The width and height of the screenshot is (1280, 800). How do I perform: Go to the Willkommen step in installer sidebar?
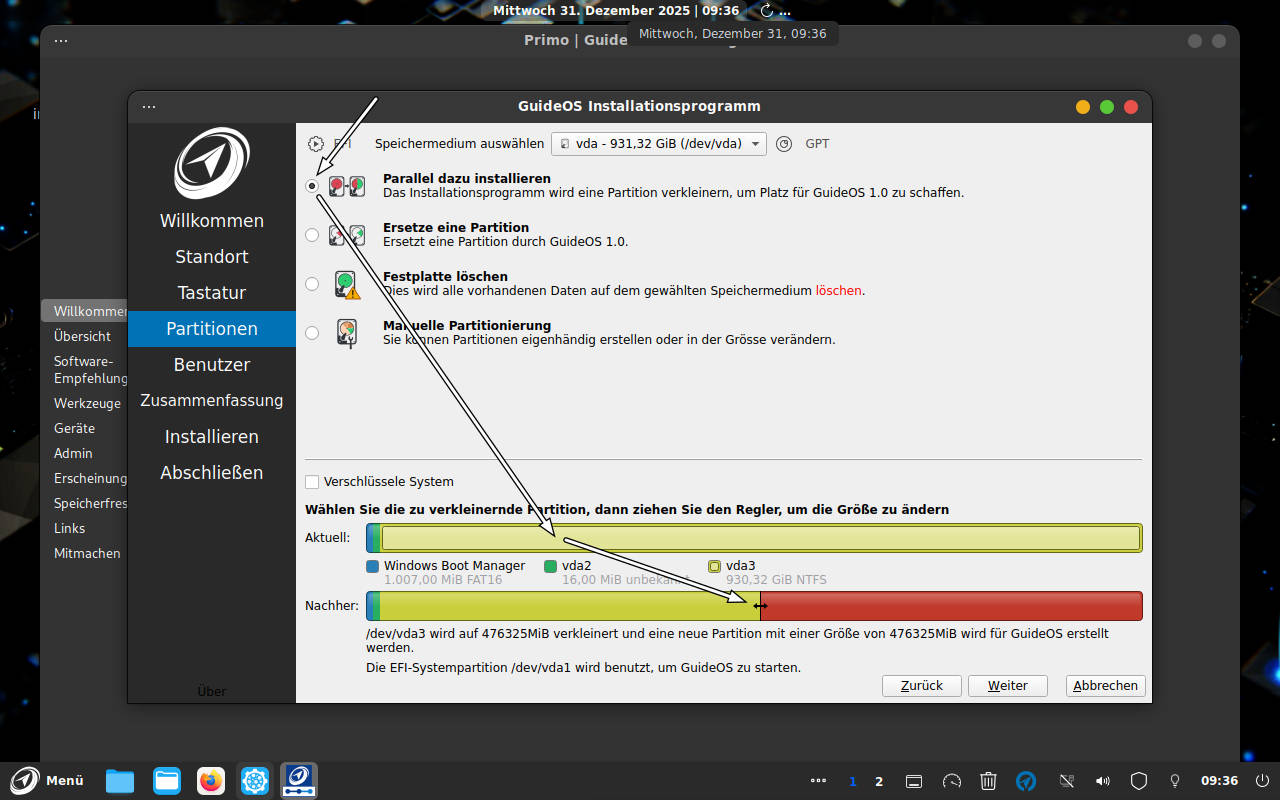(x=212, y=221)
